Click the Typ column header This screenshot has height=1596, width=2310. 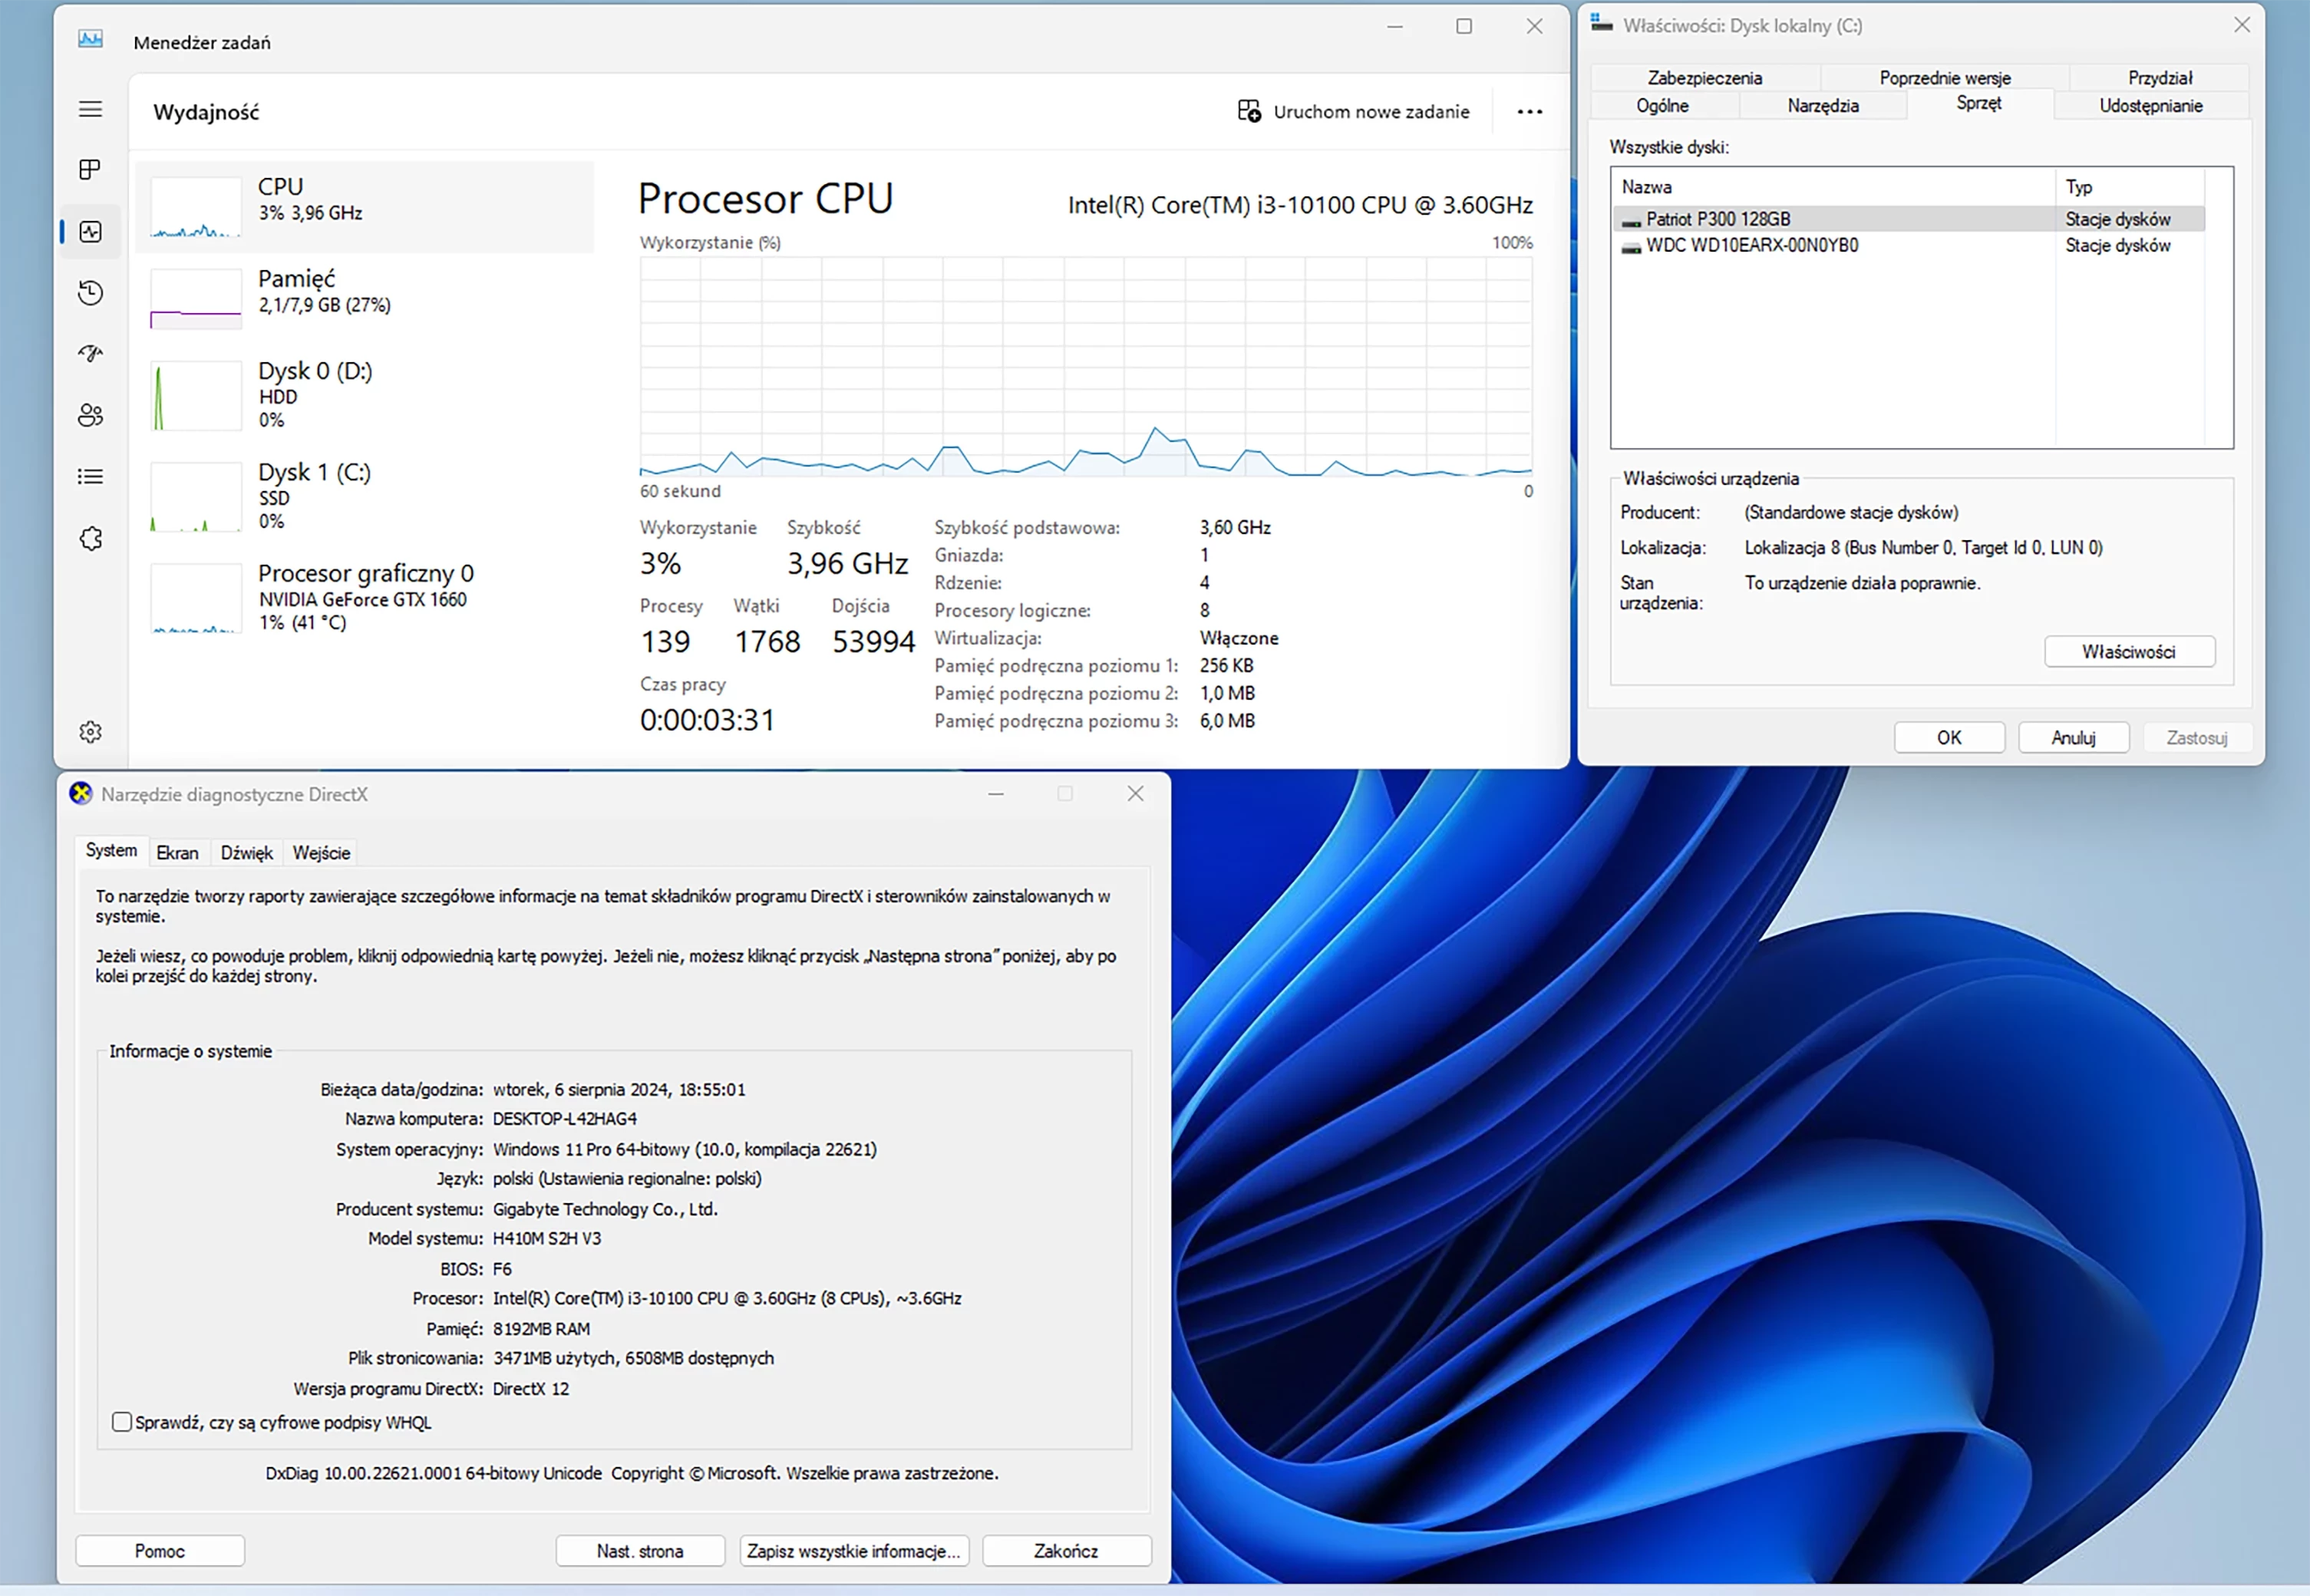pos(2130,187)
